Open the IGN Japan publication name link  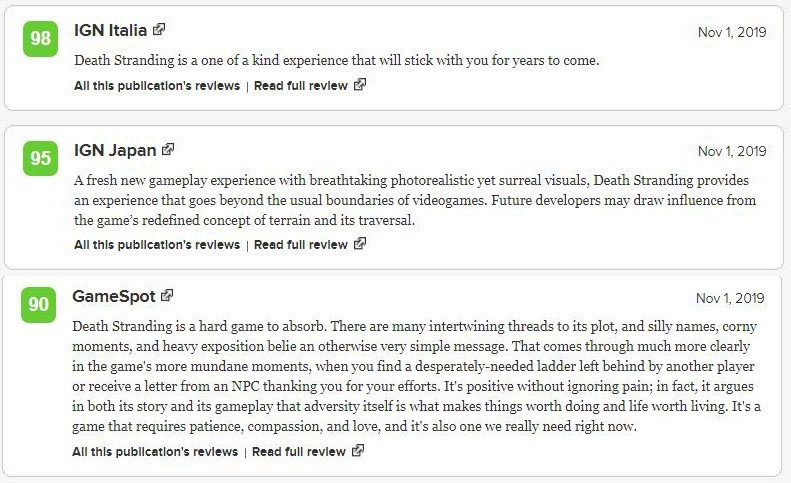(x=115, y=150)
